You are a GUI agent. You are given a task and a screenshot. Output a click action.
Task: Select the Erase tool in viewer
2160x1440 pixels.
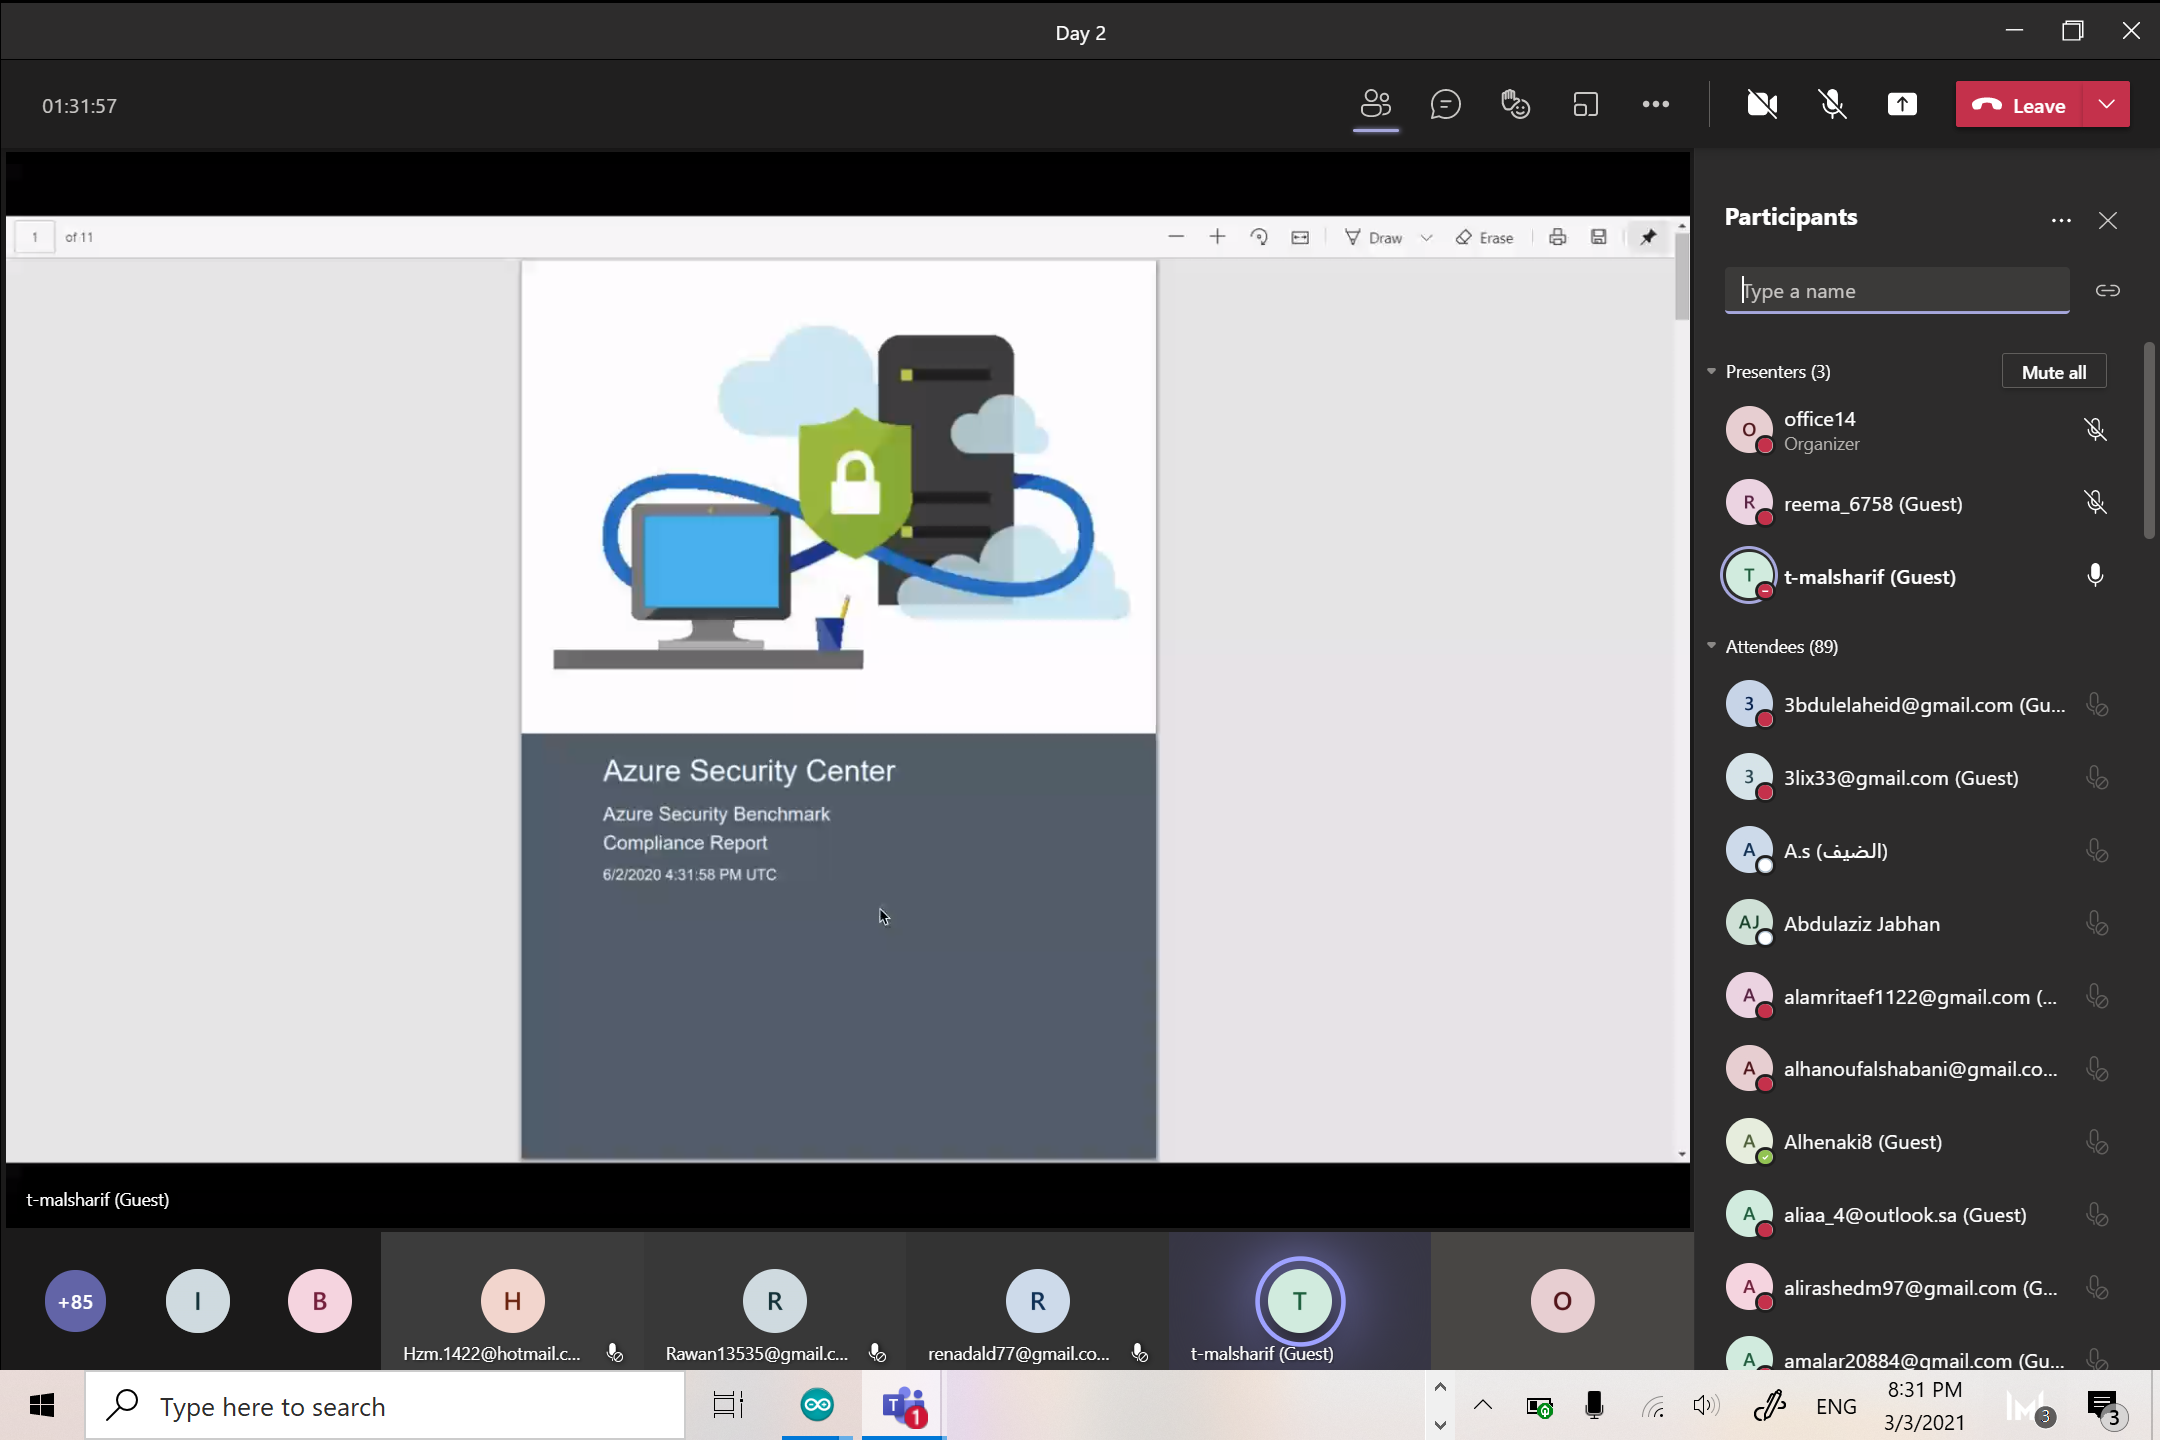point(1485,238)
